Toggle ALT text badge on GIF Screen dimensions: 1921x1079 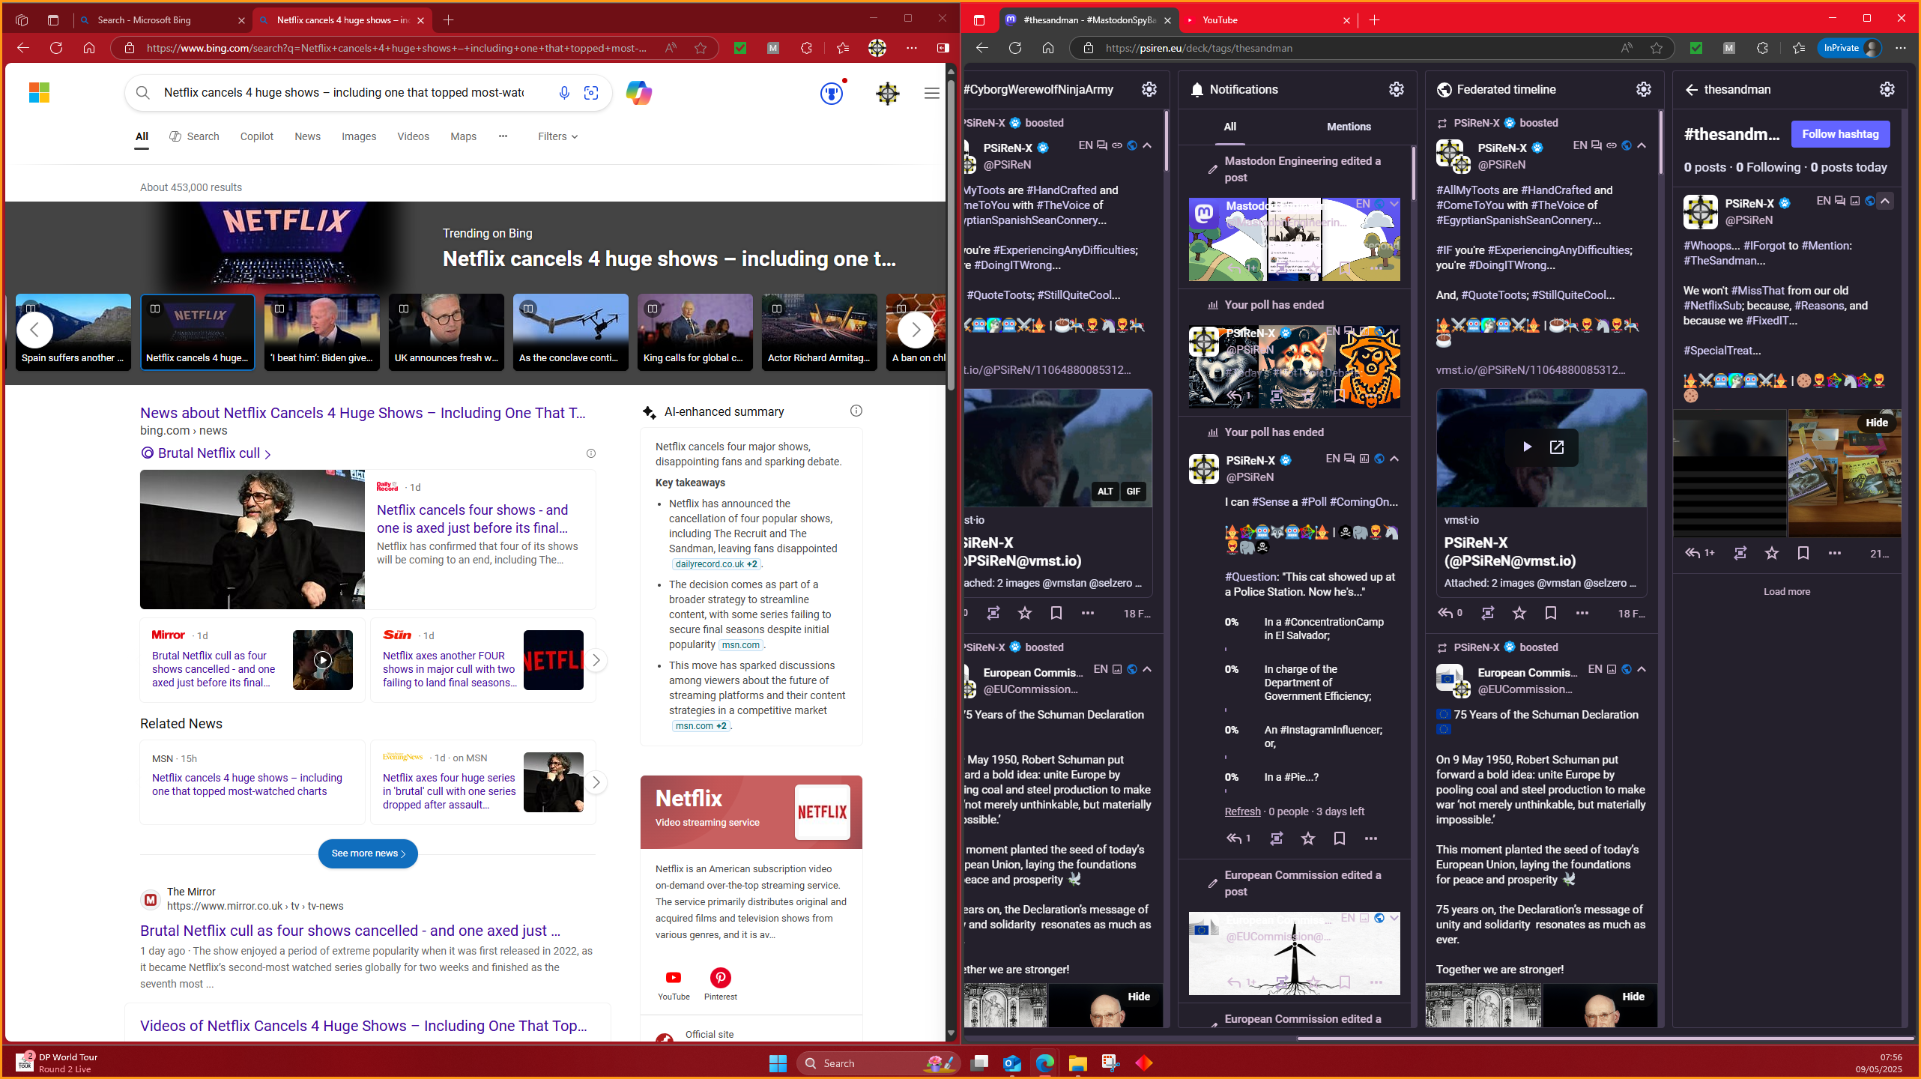click(x=1105, y=491)
